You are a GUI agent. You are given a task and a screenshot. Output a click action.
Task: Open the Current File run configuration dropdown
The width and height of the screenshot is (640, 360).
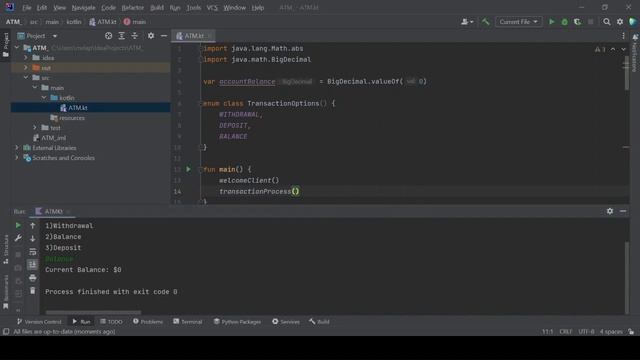(518, 22)
